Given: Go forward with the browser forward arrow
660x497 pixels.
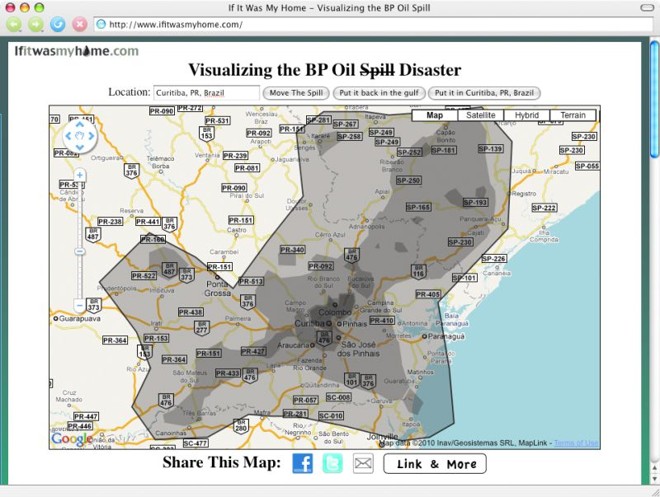Looking at the screenshot, I should (x=36, y=24).
